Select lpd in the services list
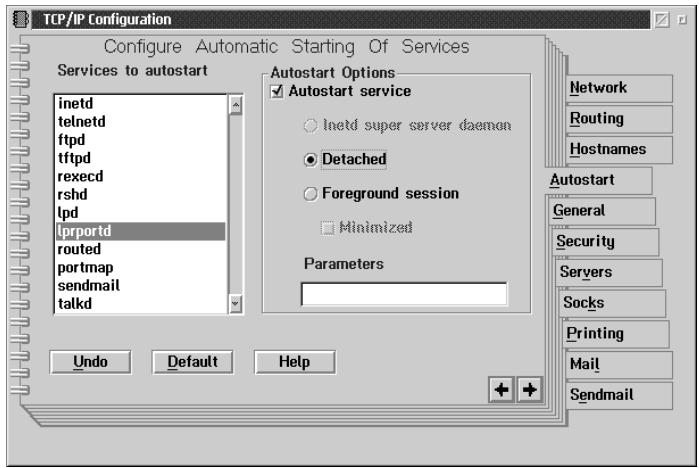This screenshot has height=468, width=699. click(x=140, y=213)
